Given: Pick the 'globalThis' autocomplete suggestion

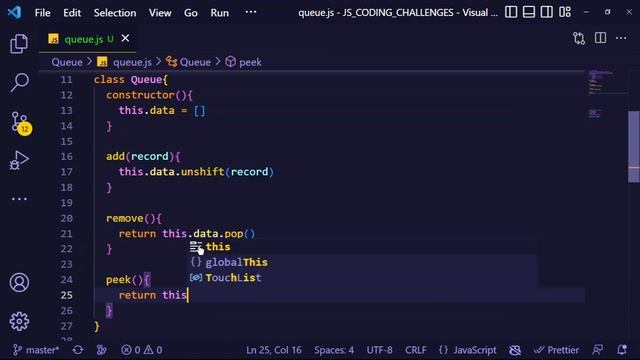Looking at the screenshot, I should (x=362, y=262).
